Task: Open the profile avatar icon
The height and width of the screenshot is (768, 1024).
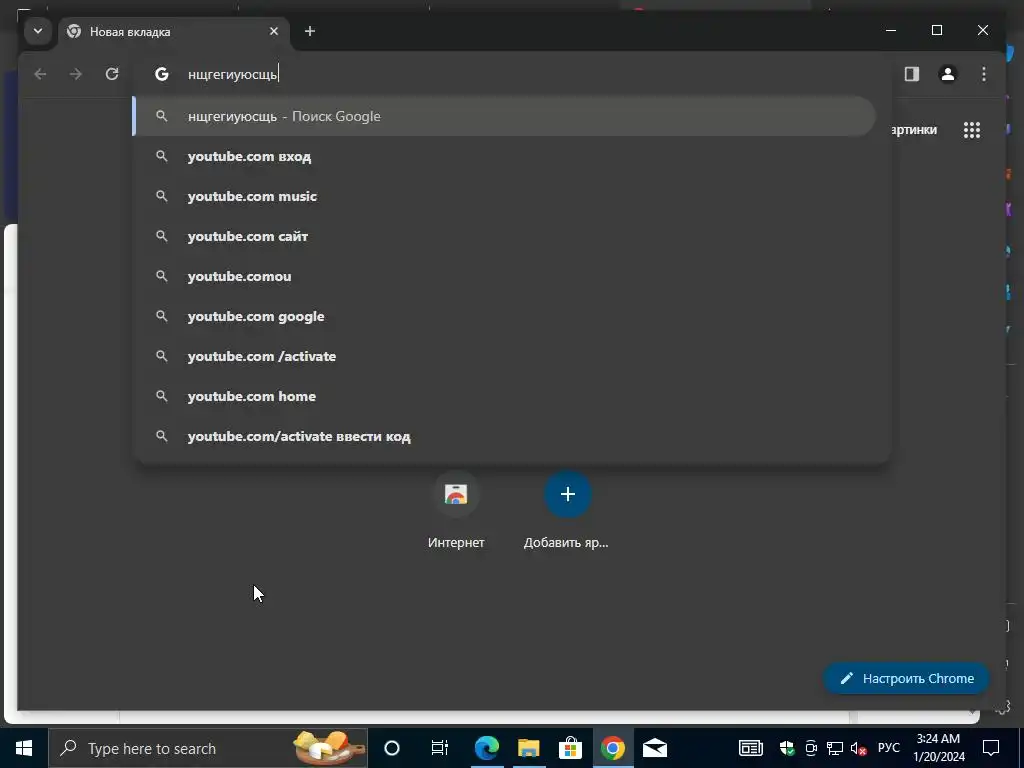Action: [948, 74]
